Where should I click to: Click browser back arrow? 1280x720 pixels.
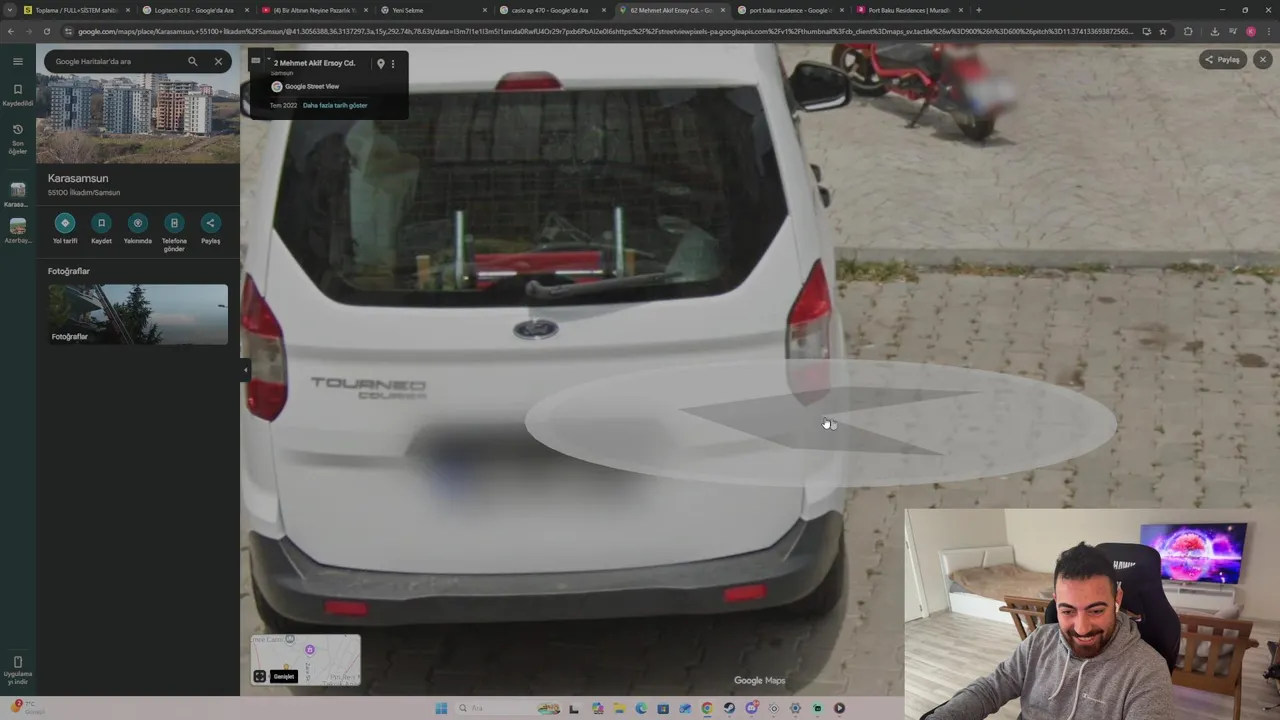coord(11,31)
